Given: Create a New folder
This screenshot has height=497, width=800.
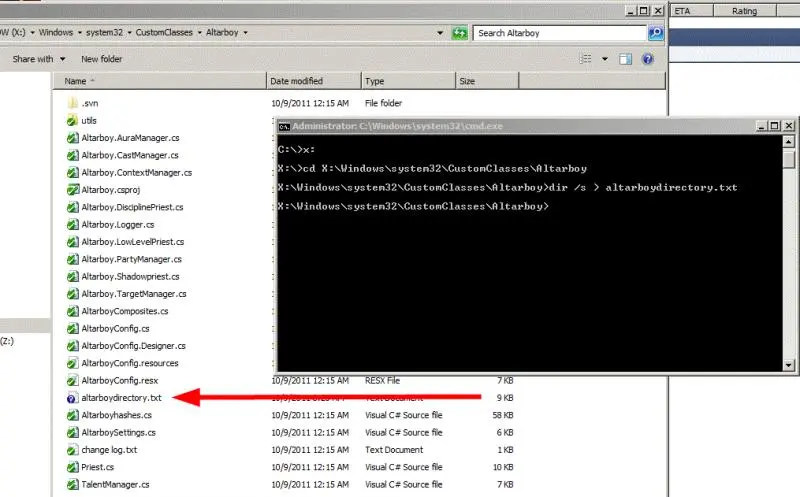Looking at the screenshot, I should pos(103,59).
